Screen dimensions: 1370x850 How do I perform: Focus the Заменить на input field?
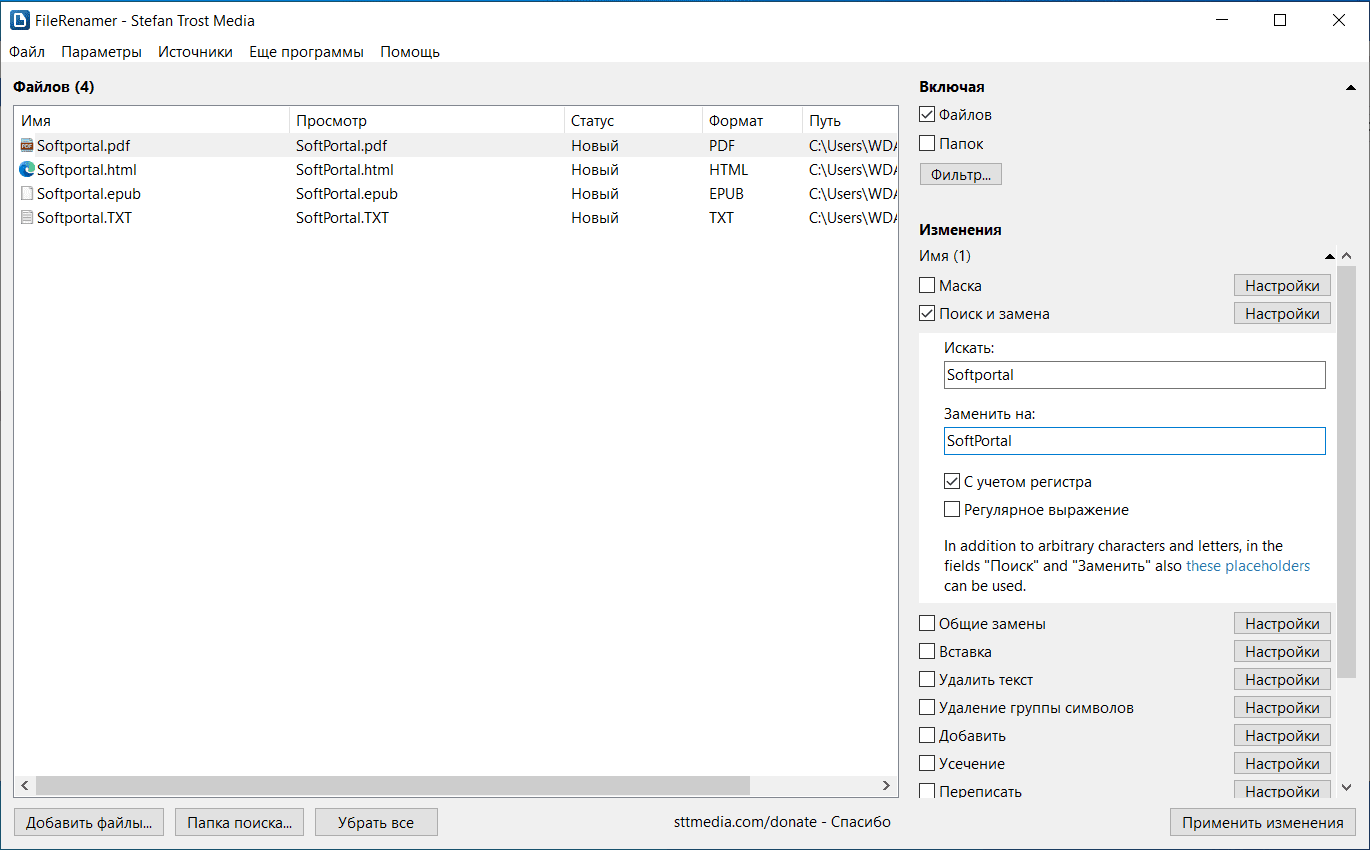(1135, 441)
